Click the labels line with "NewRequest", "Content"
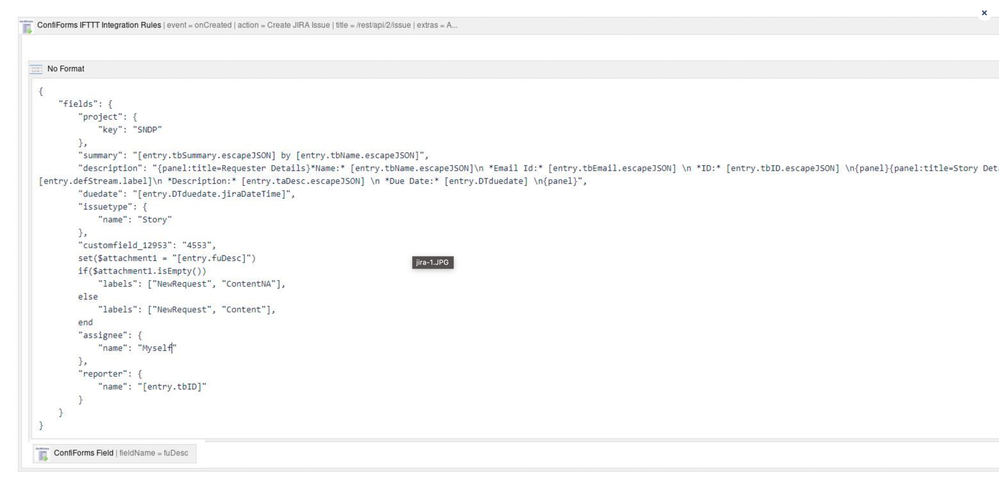The height and width of the screenshot is (484, 999). (x=187, y=310)
